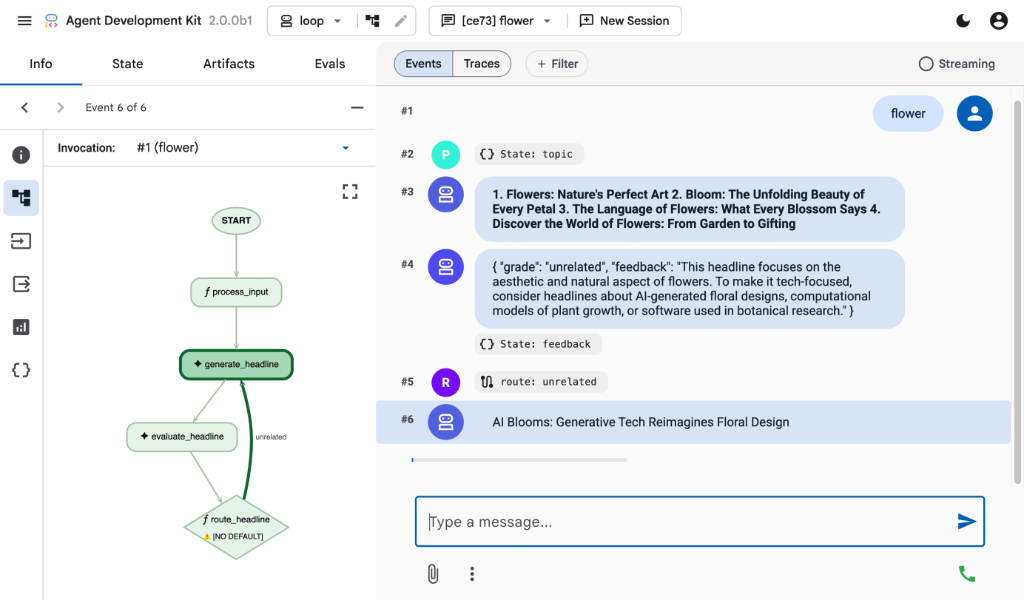1024x600 pixels.
Task: Select event #6 AI Blooms headline
Action: click(x=693, y=422)
